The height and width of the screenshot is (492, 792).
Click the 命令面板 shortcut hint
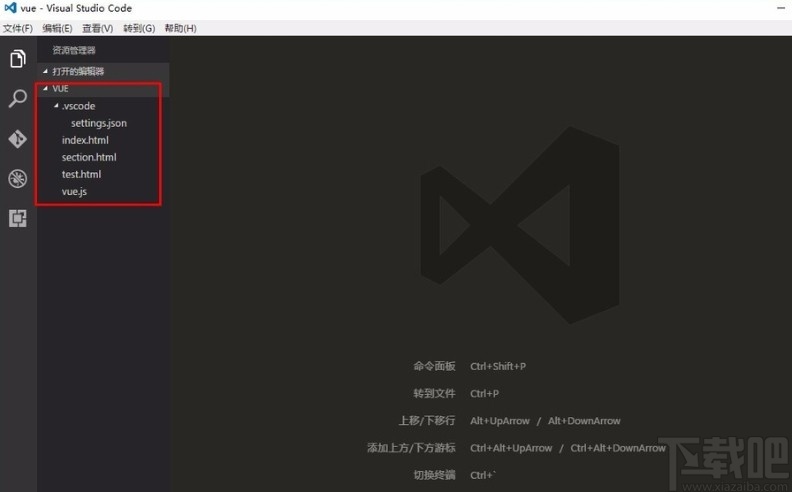(434, 366)
